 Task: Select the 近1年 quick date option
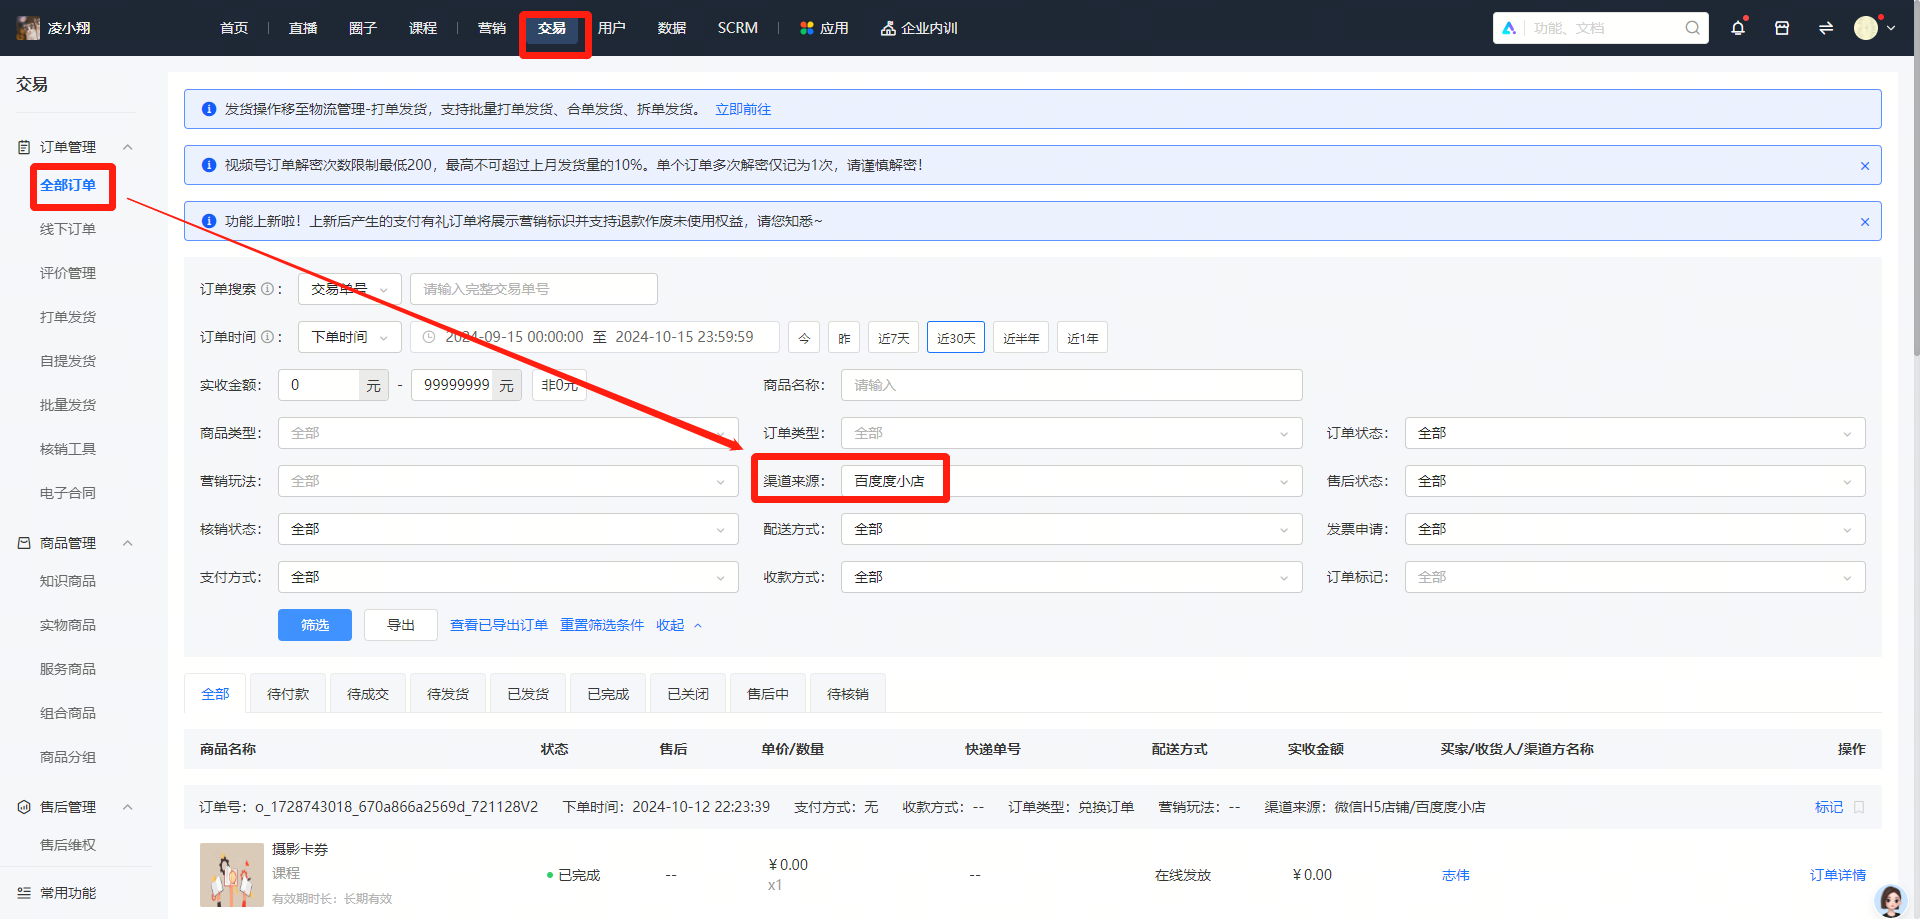pyautogui.click(x=1082, y=338)
